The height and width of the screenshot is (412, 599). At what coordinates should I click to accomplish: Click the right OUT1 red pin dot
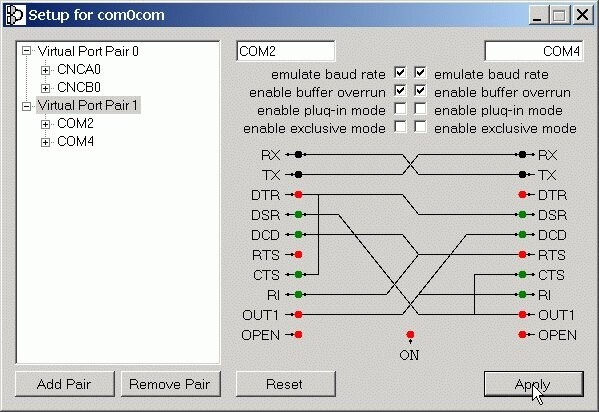tap(522, 315)
